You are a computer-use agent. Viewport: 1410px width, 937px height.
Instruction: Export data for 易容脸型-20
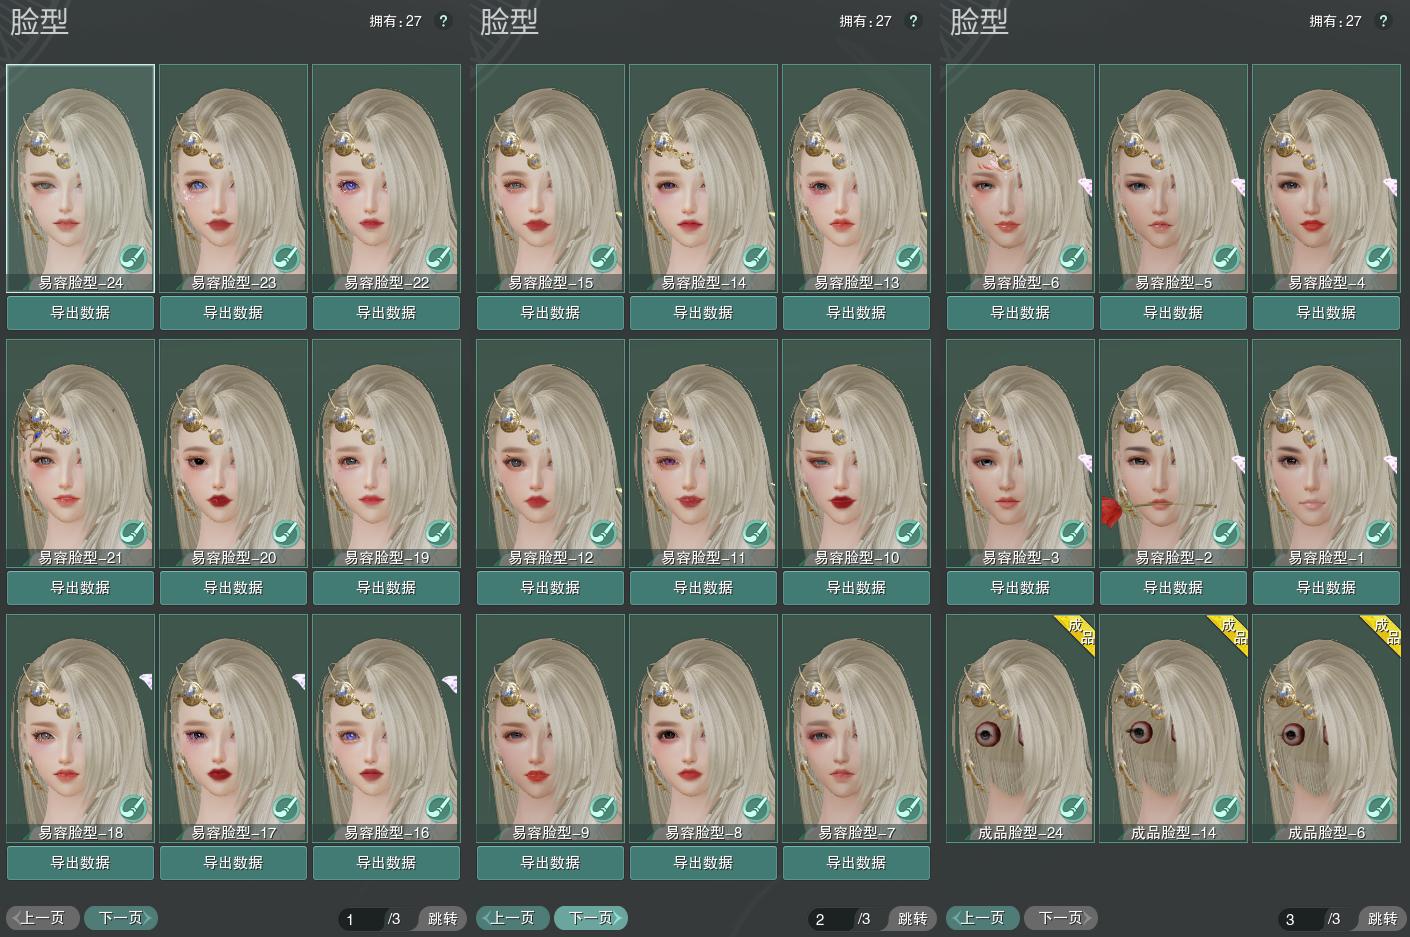(x=233, y=588)
